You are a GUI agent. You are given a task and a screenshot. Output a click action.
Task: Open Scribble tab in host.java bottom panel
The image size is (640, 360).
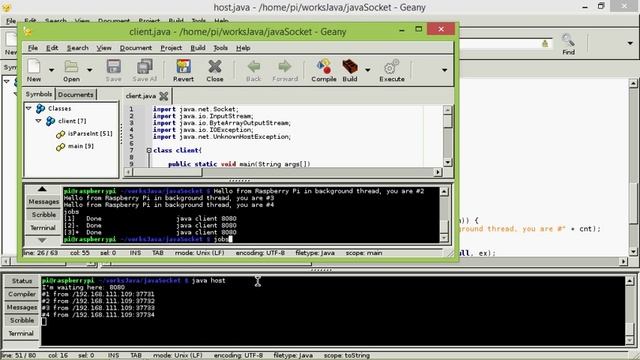coord(22,320)
